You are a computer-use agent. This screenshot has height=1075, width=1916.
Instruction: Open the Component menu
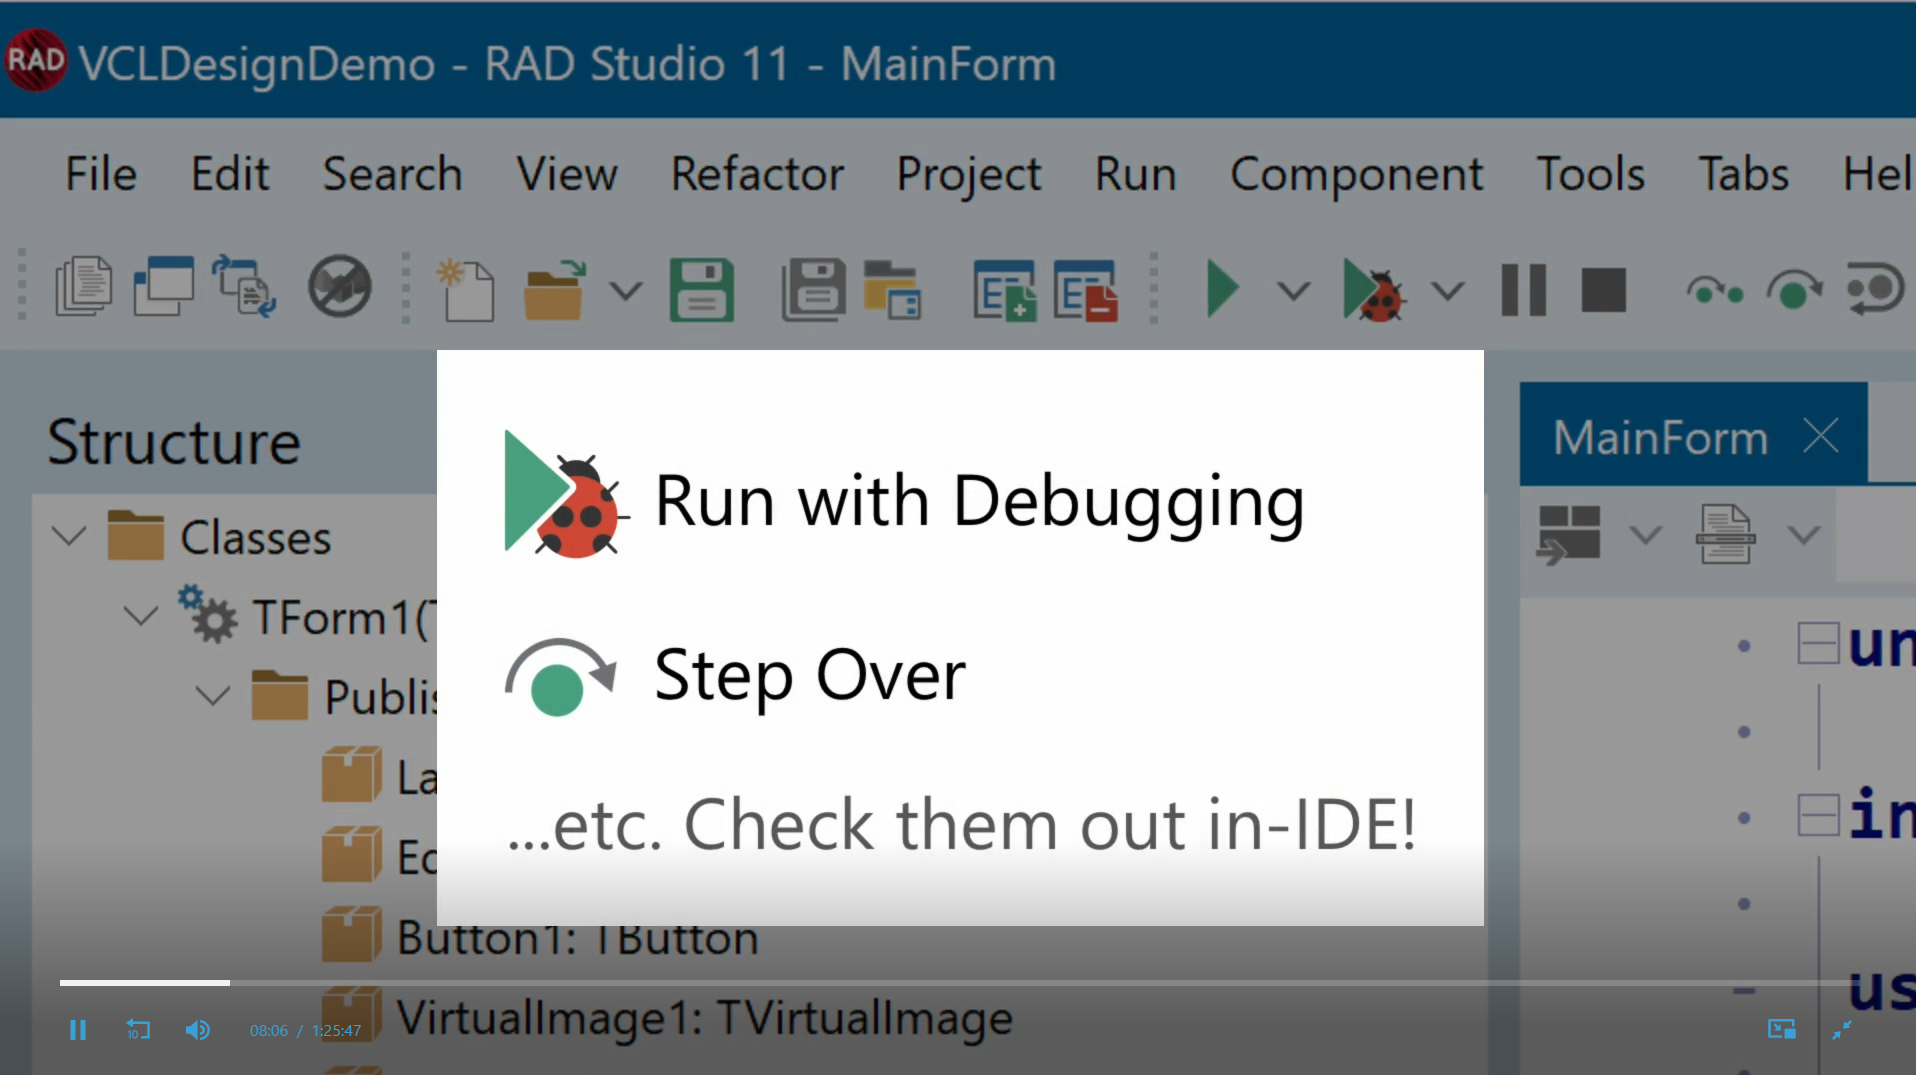click(x=1356, y=176)
